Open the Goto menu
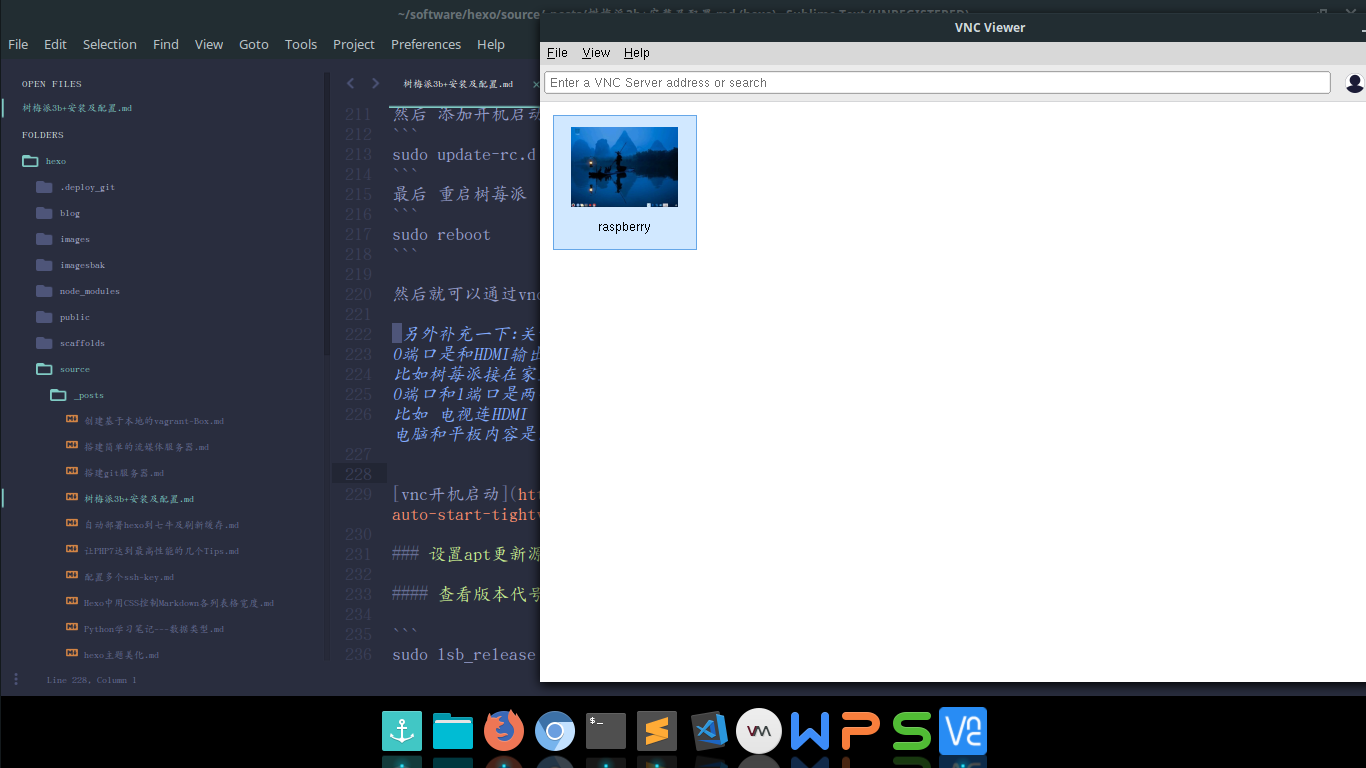 coord(254,44)
